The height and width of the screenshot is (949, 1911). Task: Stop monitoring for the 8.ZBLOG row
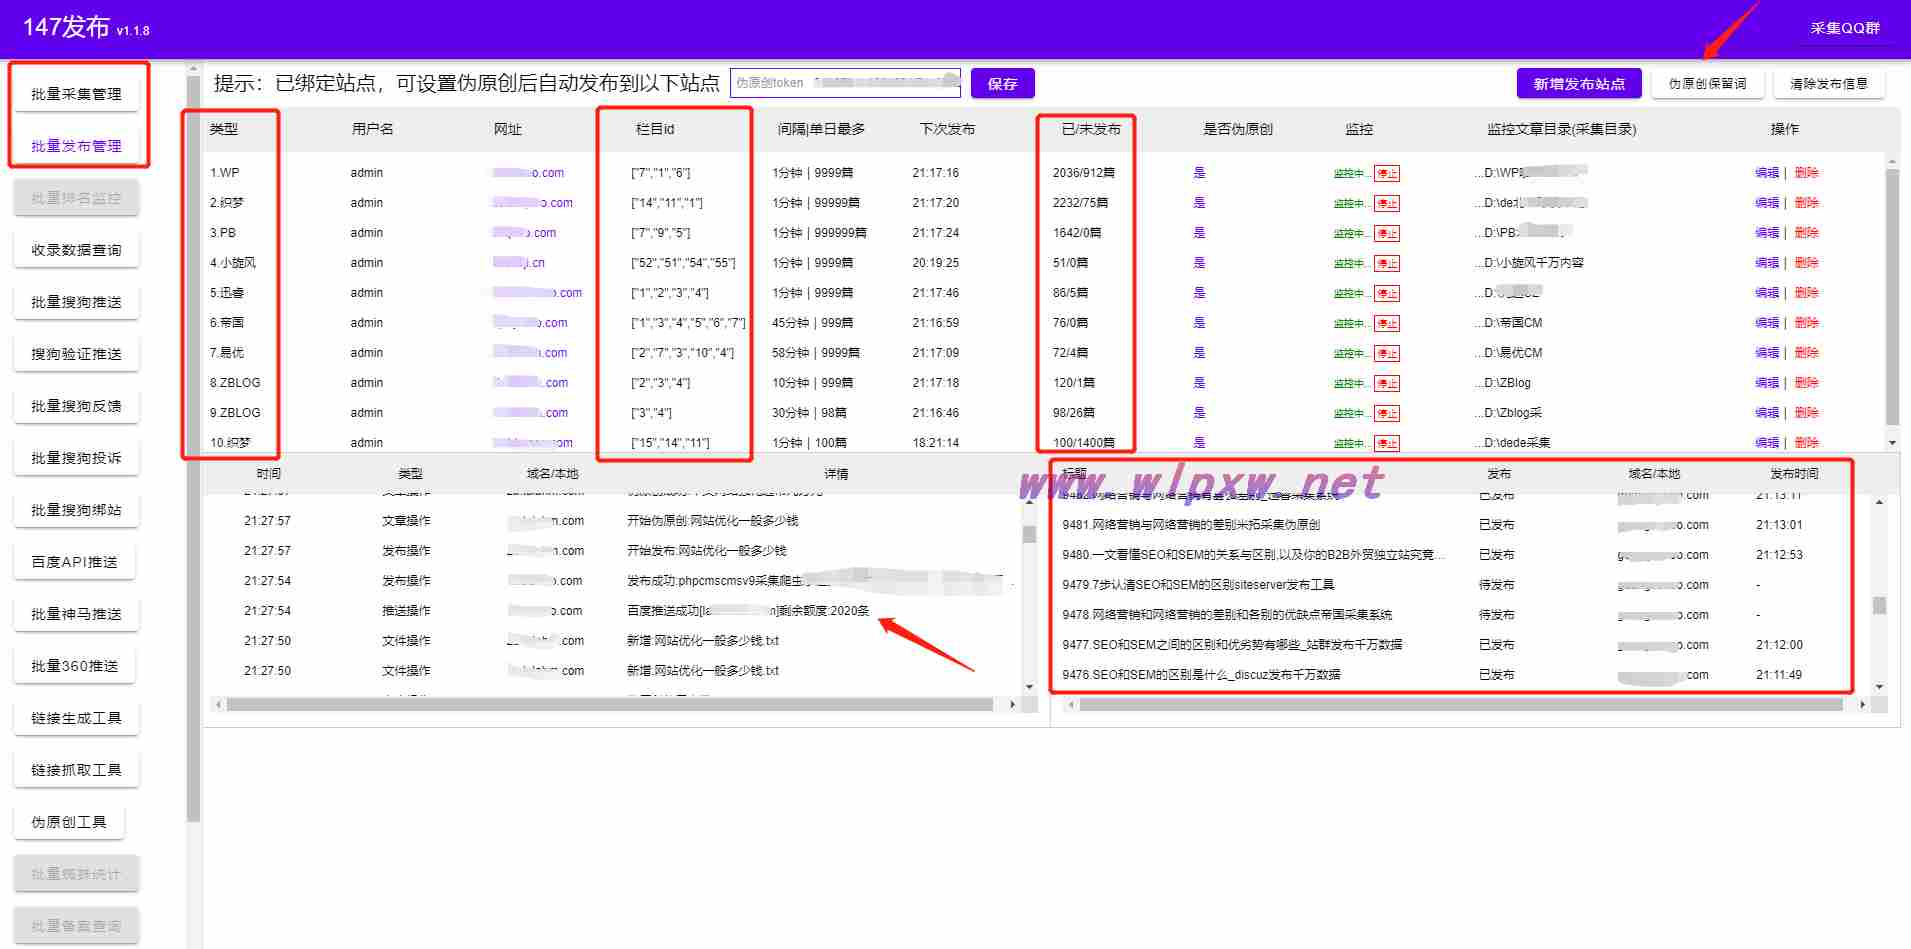point(1386,383)
